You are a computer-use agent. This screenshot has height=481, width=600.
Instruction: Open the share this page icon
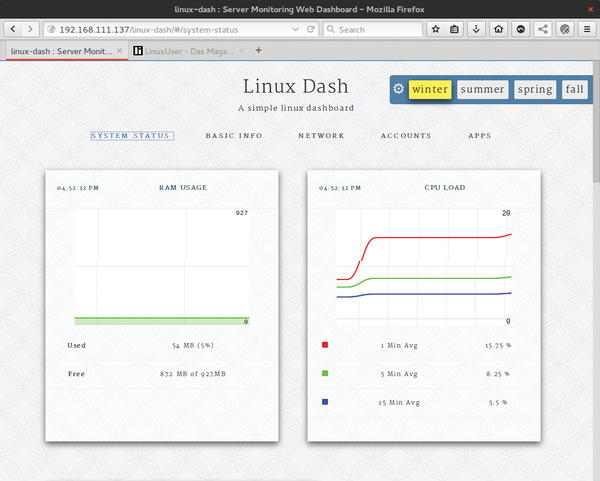(543, 29)
